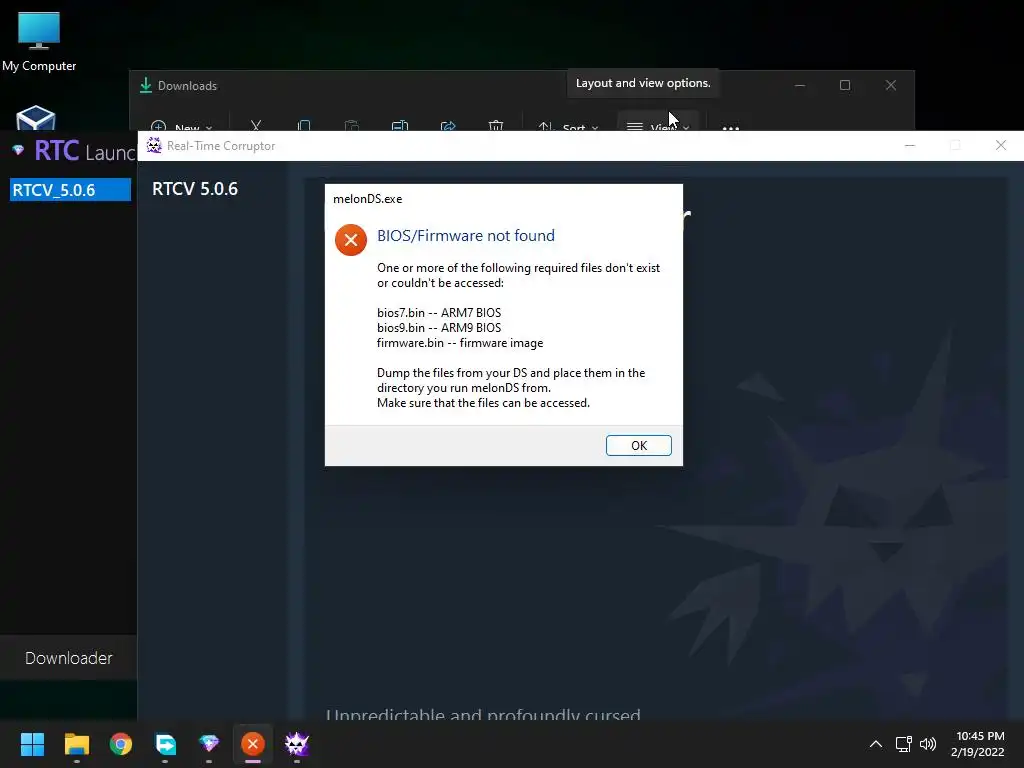Click the 'bios7.bin -- ARM7 BIOS' line
Screen dimensions: 1024x768
pyautogui.click(x=439, y=313)
